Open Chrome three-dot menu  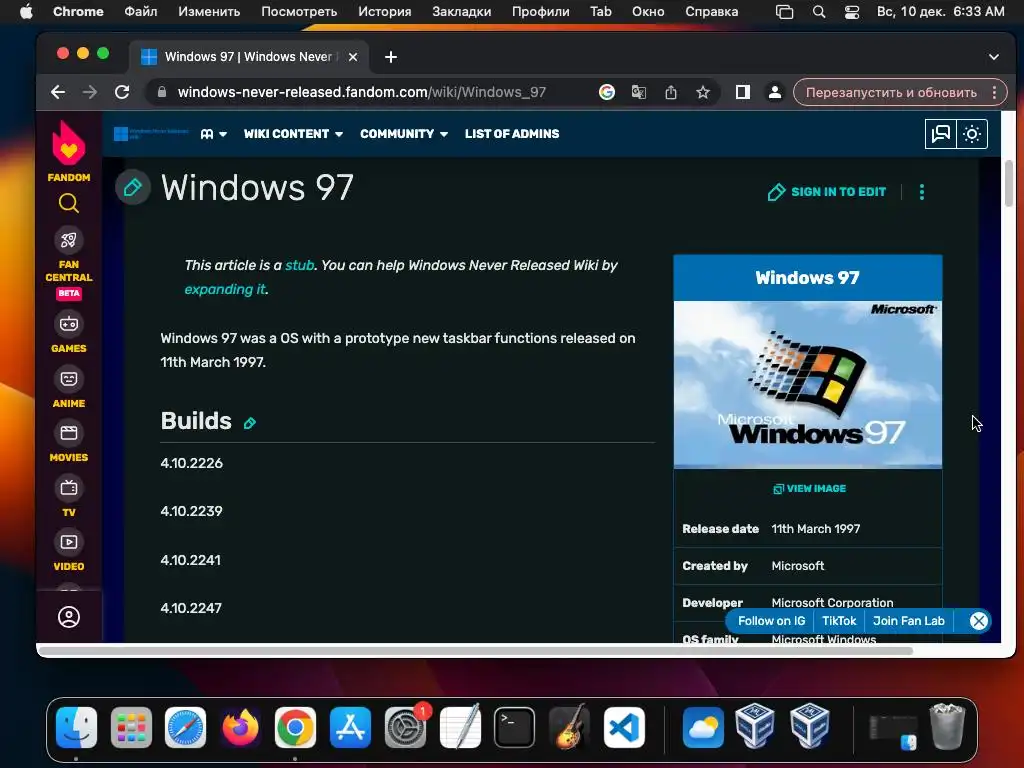[995, 92]
